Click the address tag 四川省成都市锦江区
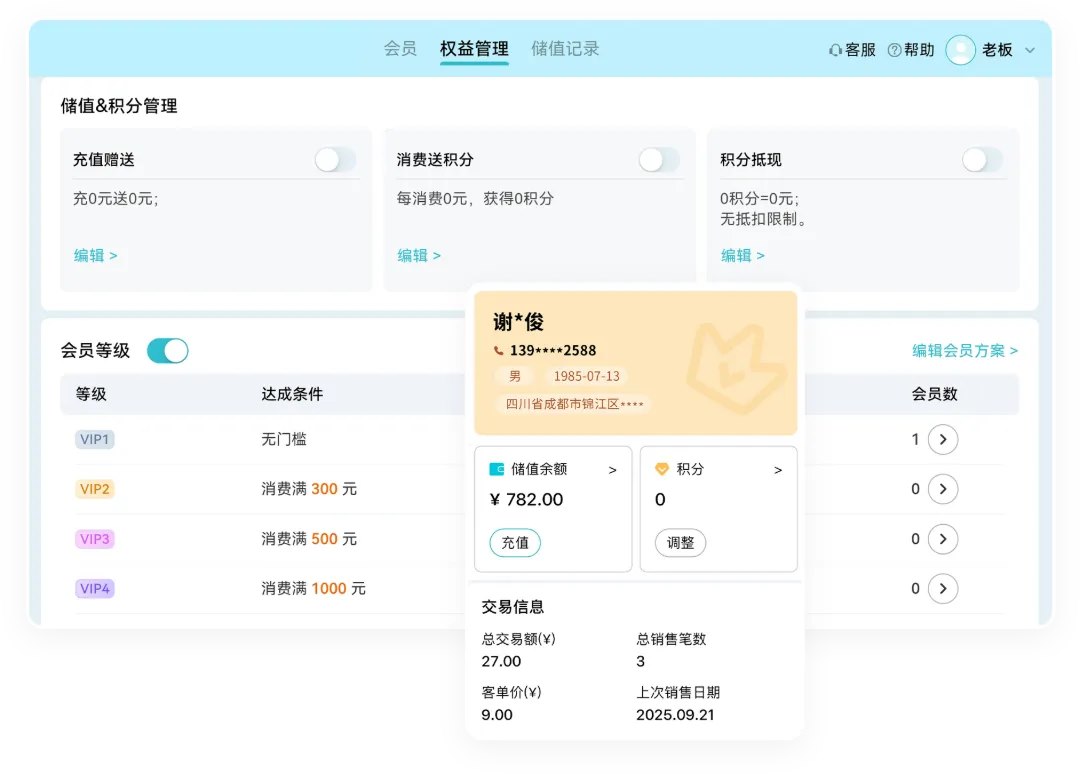Image resolution: width=1080 pixels, height=774 pixels. (x=574, y=404)
